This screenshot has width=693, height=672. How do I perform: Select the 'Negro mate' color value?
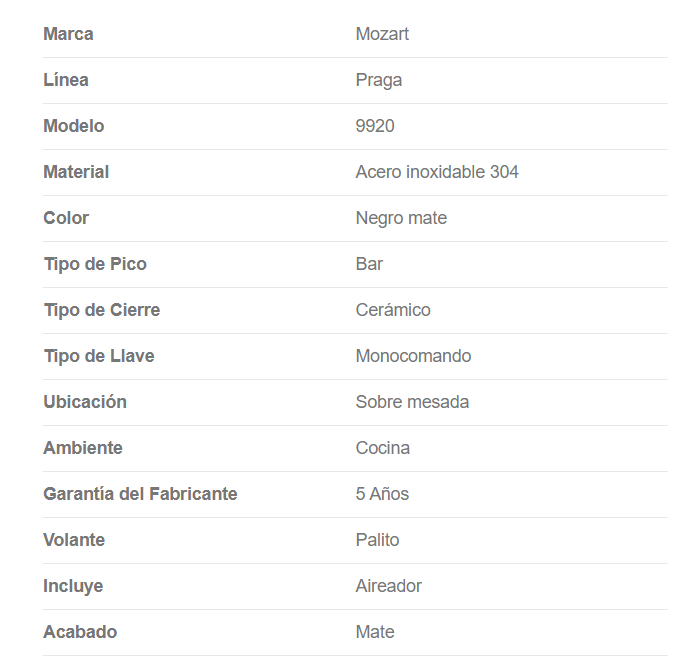tap(401, 218)
